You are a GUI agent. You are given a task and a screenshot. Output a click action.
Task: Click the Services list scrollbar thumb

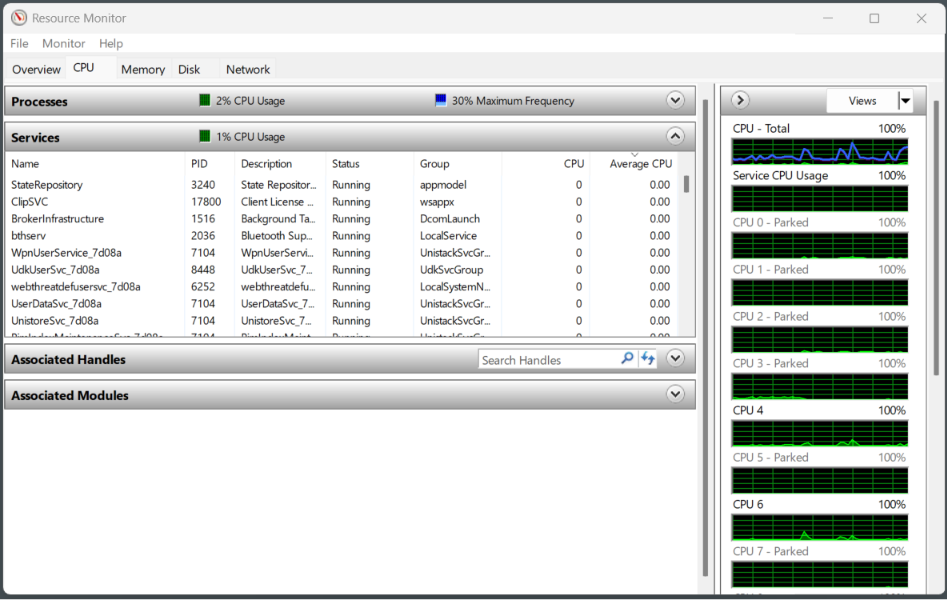(687, 184)
